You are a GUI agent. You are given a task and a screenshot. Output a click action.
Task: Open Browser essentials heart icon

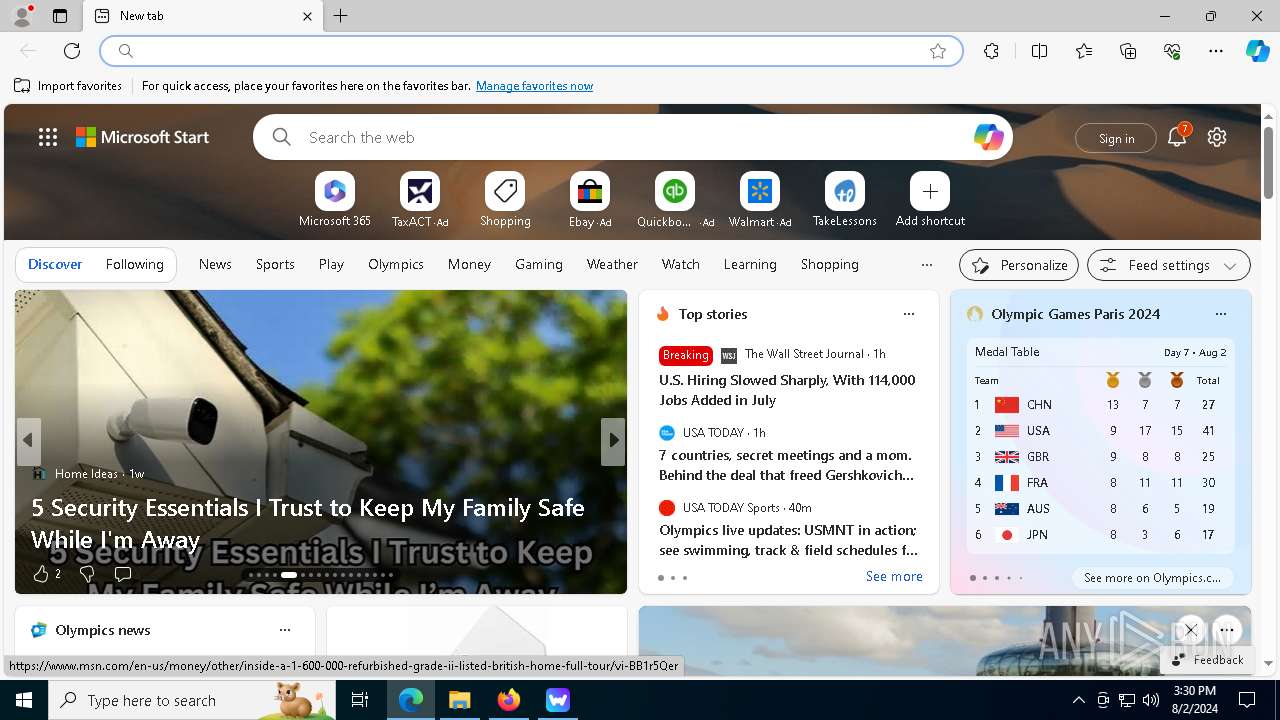(1172, 51)
